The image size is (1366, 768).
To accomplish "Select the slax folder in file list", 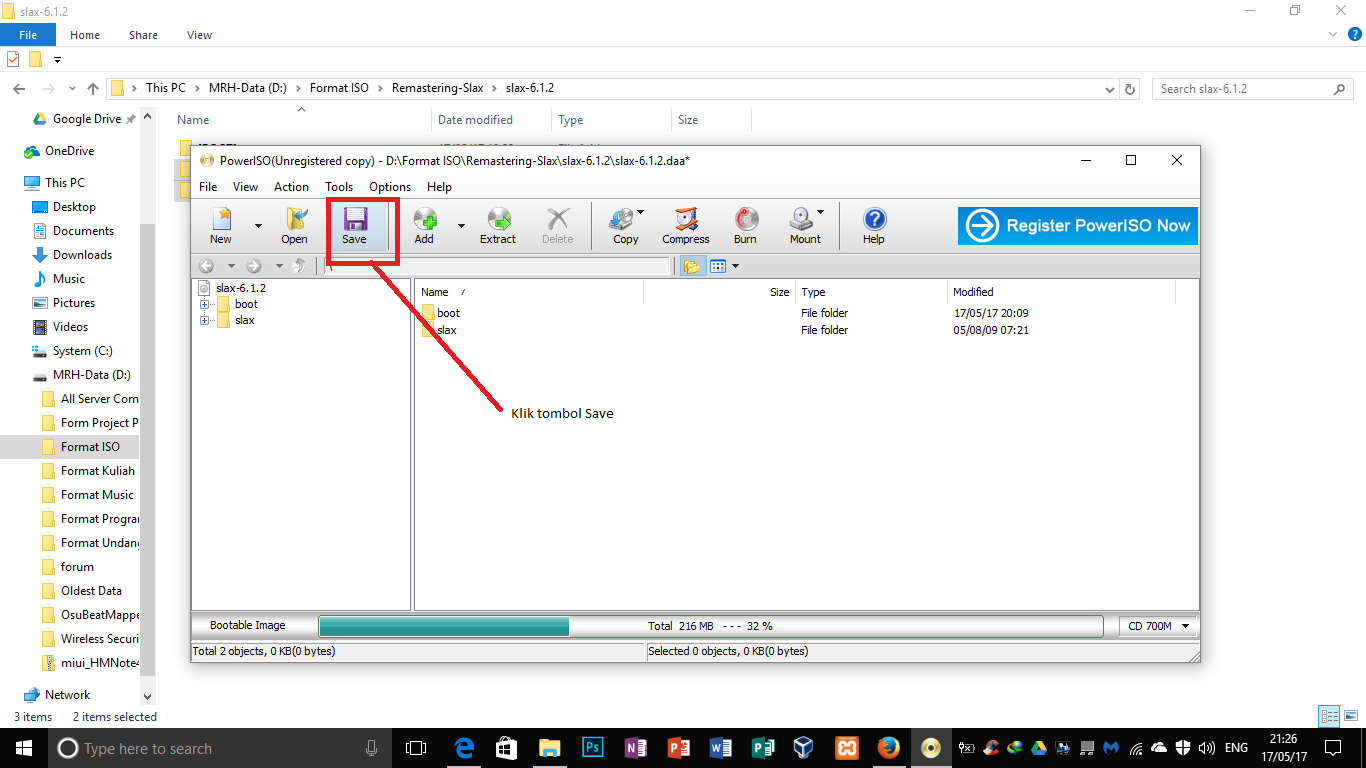I will point(439,330).
